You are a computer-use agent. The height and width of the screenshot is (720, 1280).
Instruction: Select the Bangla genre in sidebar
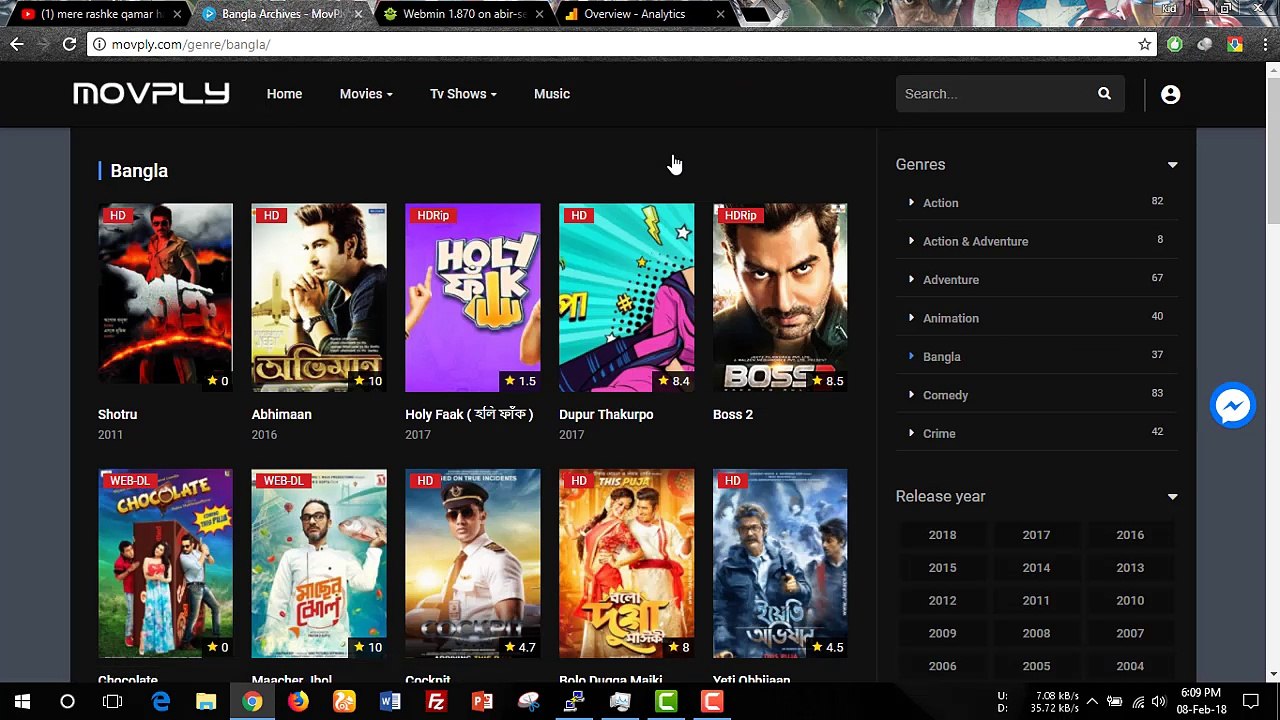941,357
